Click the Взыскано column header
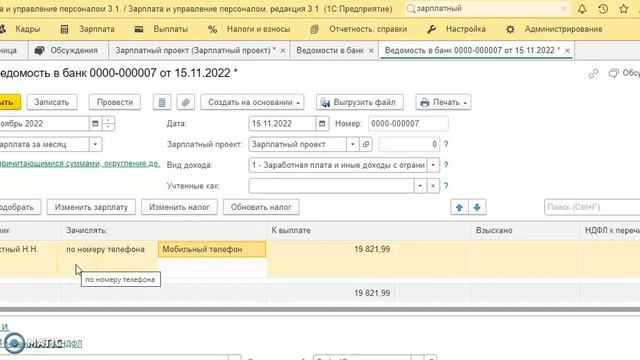Viewport: 640px width, 360px height. tap(525, 230)
